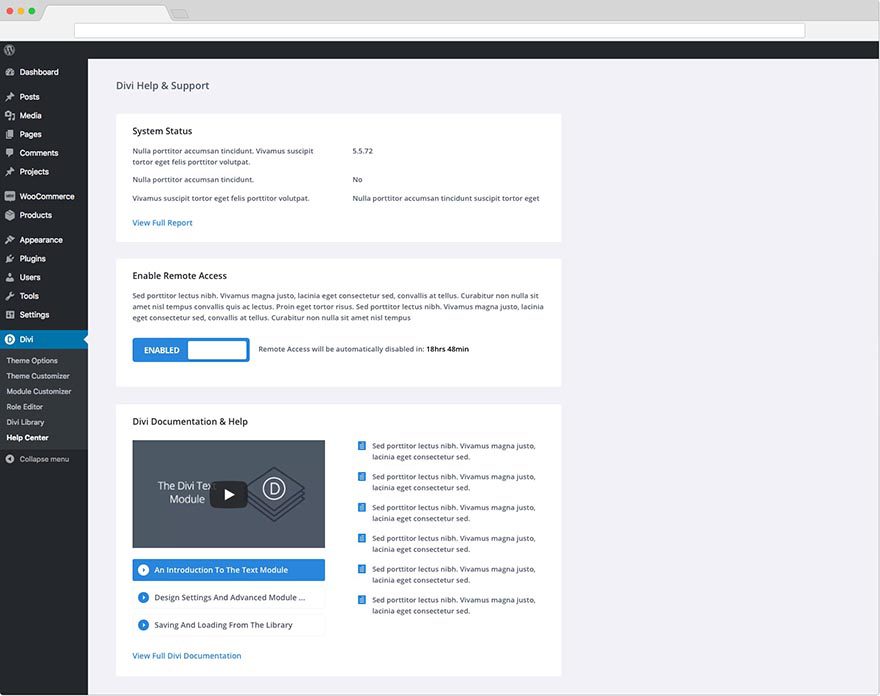Click the Settings icon in sidebar

coord(10,315)
